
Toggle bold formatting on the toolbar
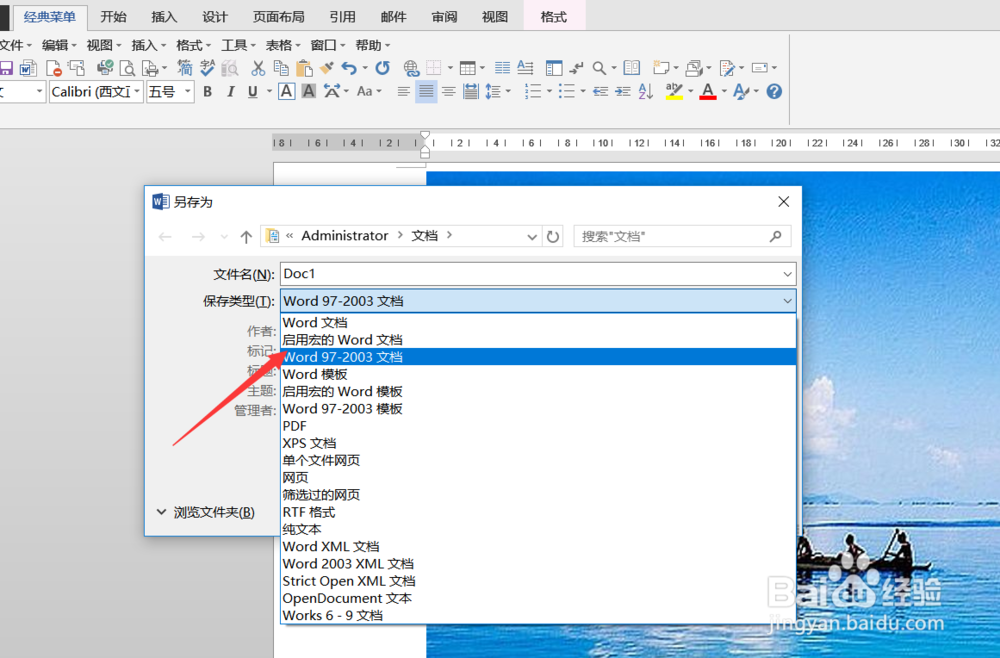point(207,91)
